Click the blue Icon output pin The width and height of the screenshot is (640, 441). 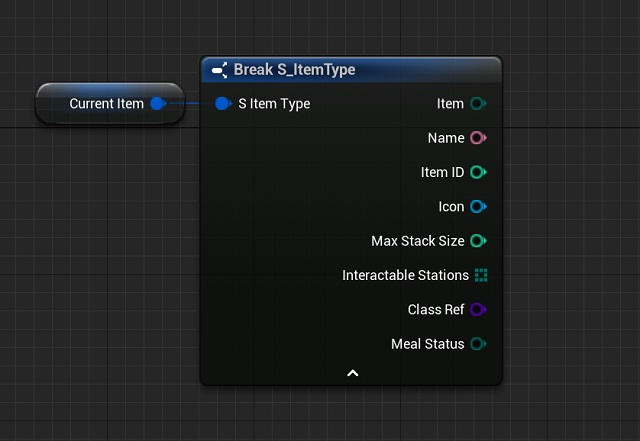pos(478,207)
